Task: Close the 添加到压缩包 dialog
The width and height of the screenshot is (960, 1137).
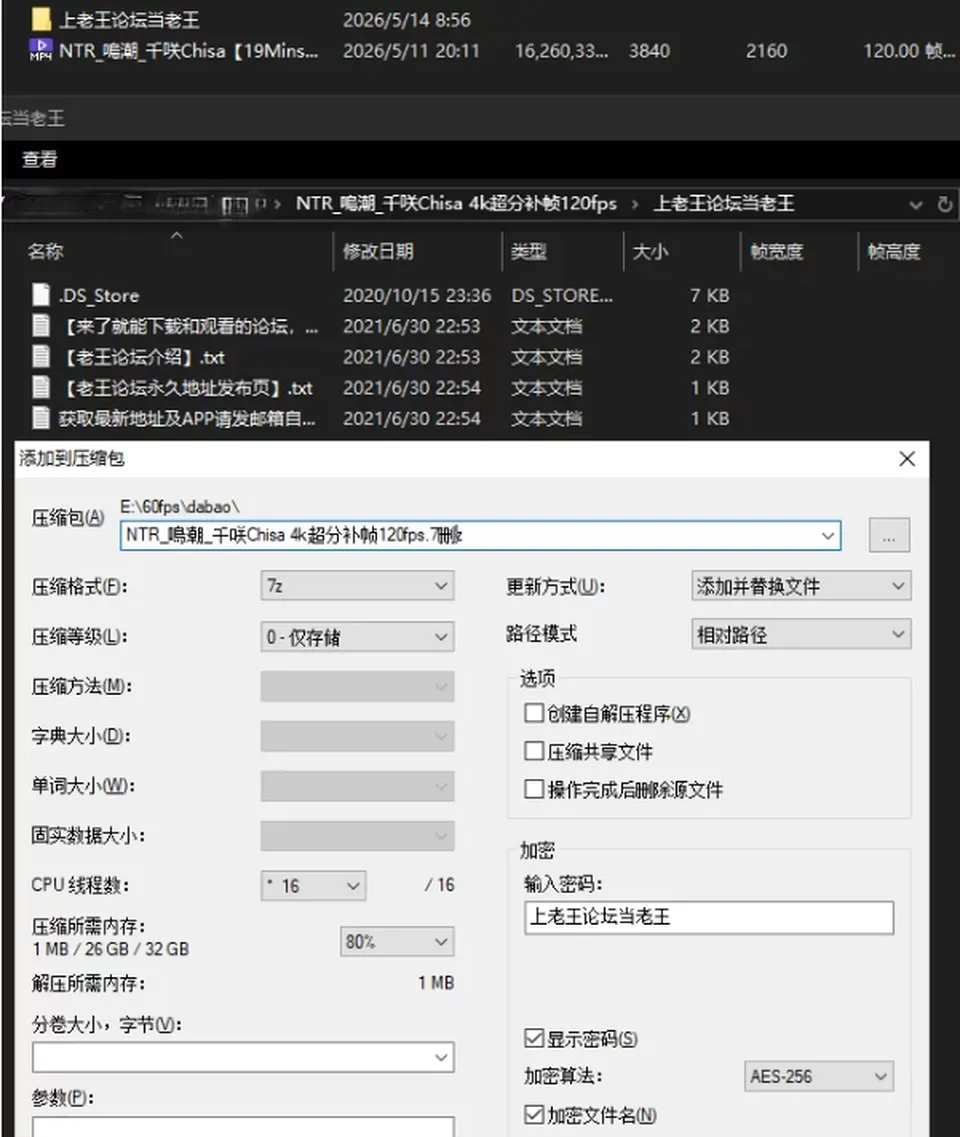Action: [x=907, y=459]
